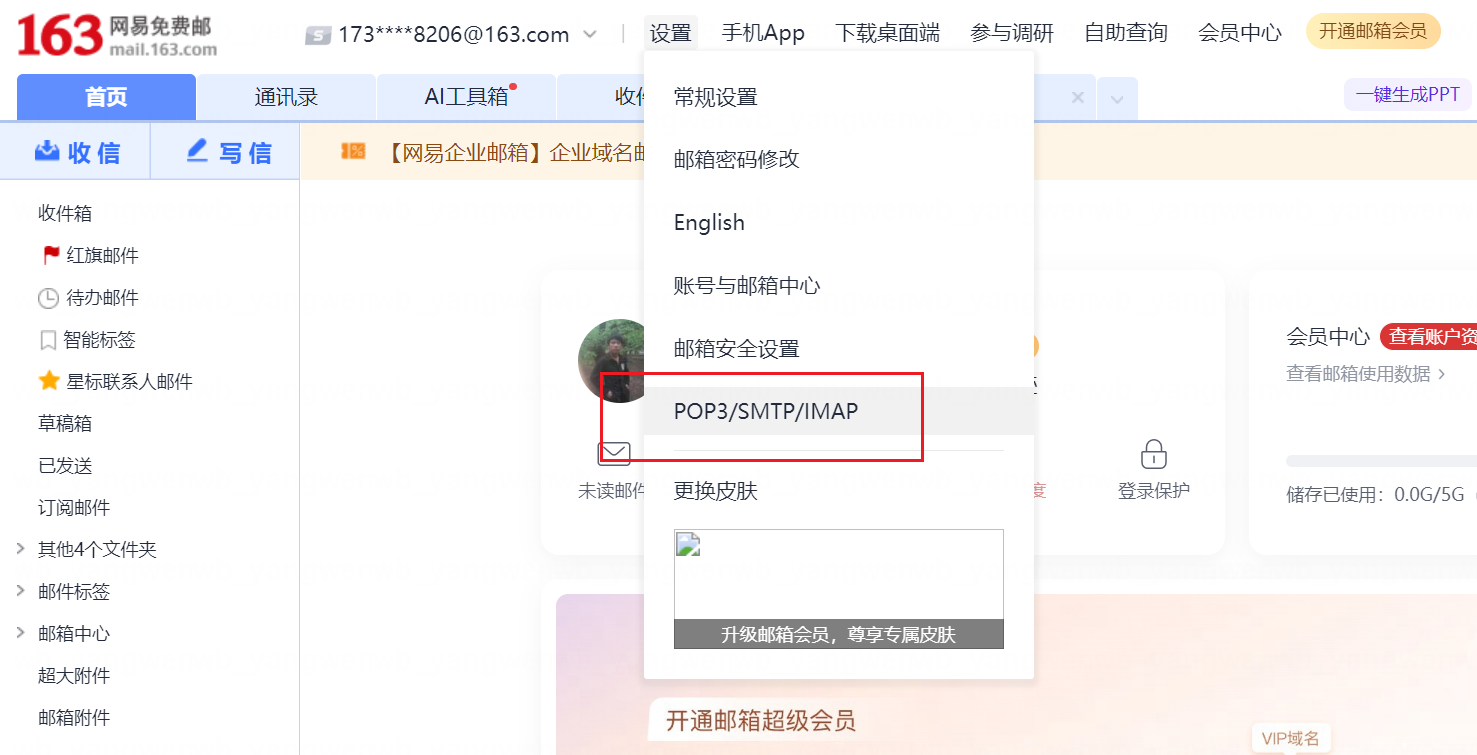Screen dimensions: 1477x755
Task: Choose 邮箱安全设置 in the settings menu
Action: point(737,349)
